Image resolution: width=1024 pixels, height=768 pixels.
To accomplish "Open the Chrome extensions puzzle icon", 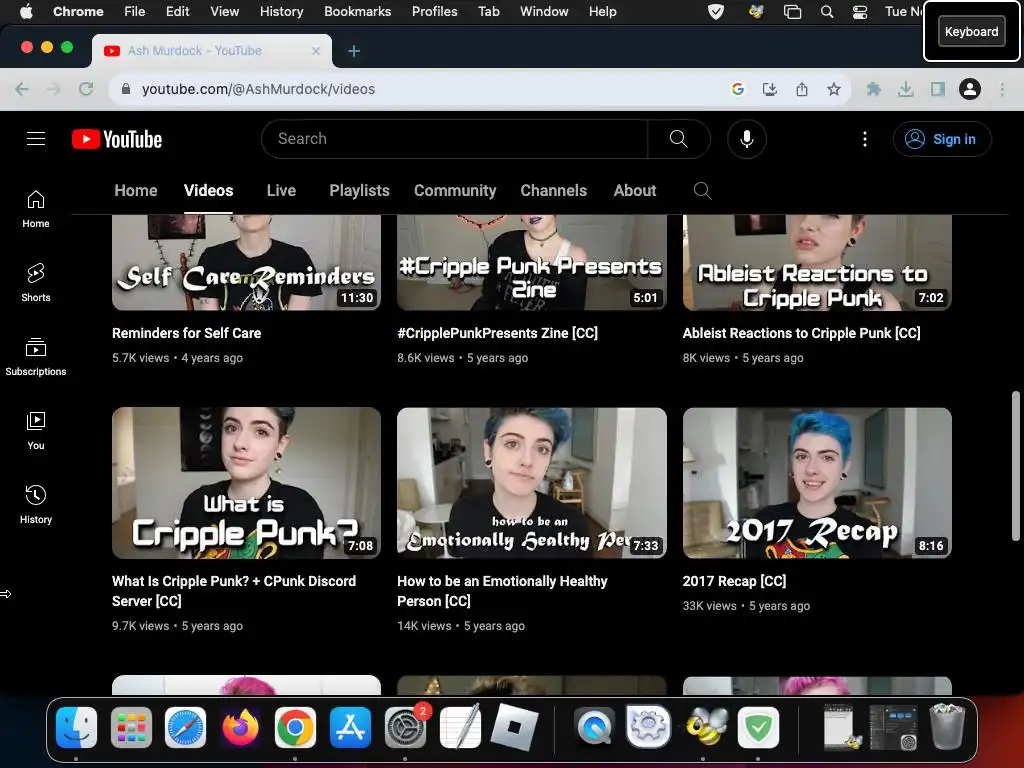I will coord(873,89).
